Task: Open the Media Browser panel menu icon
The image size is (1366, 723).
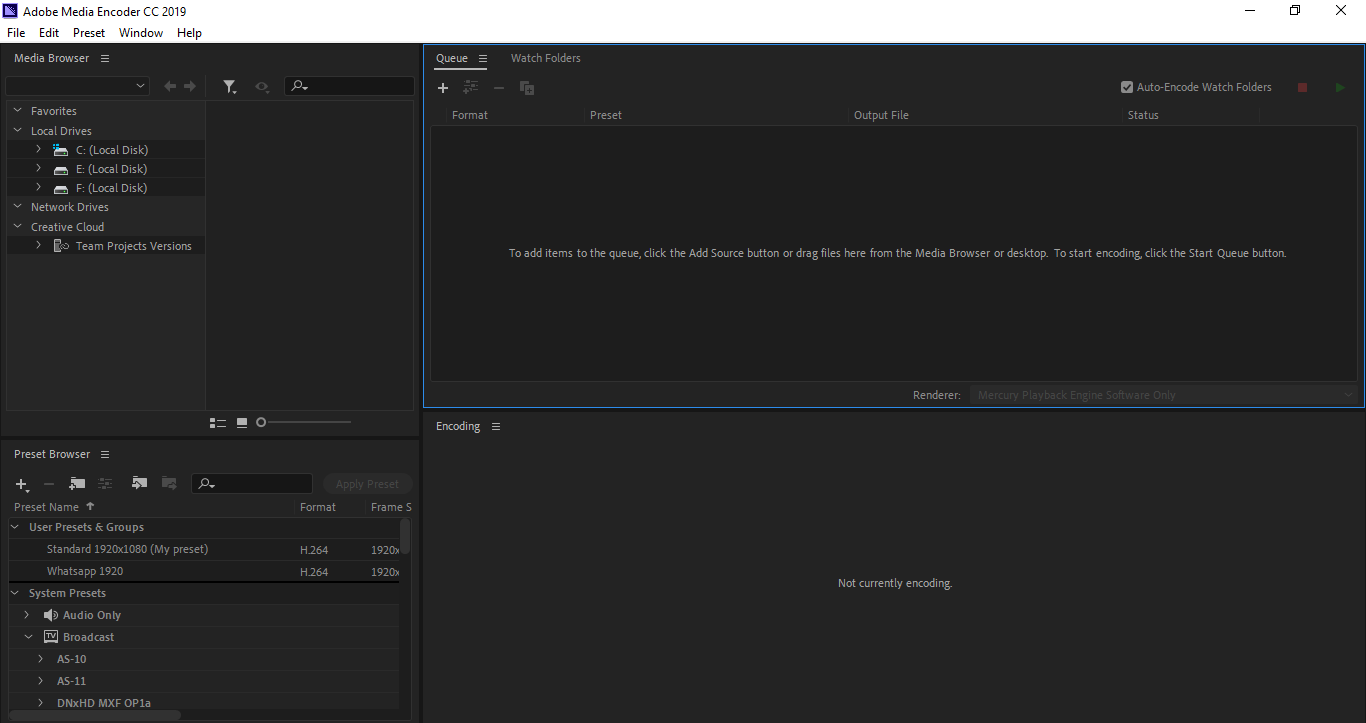Action: pos(105,59)
